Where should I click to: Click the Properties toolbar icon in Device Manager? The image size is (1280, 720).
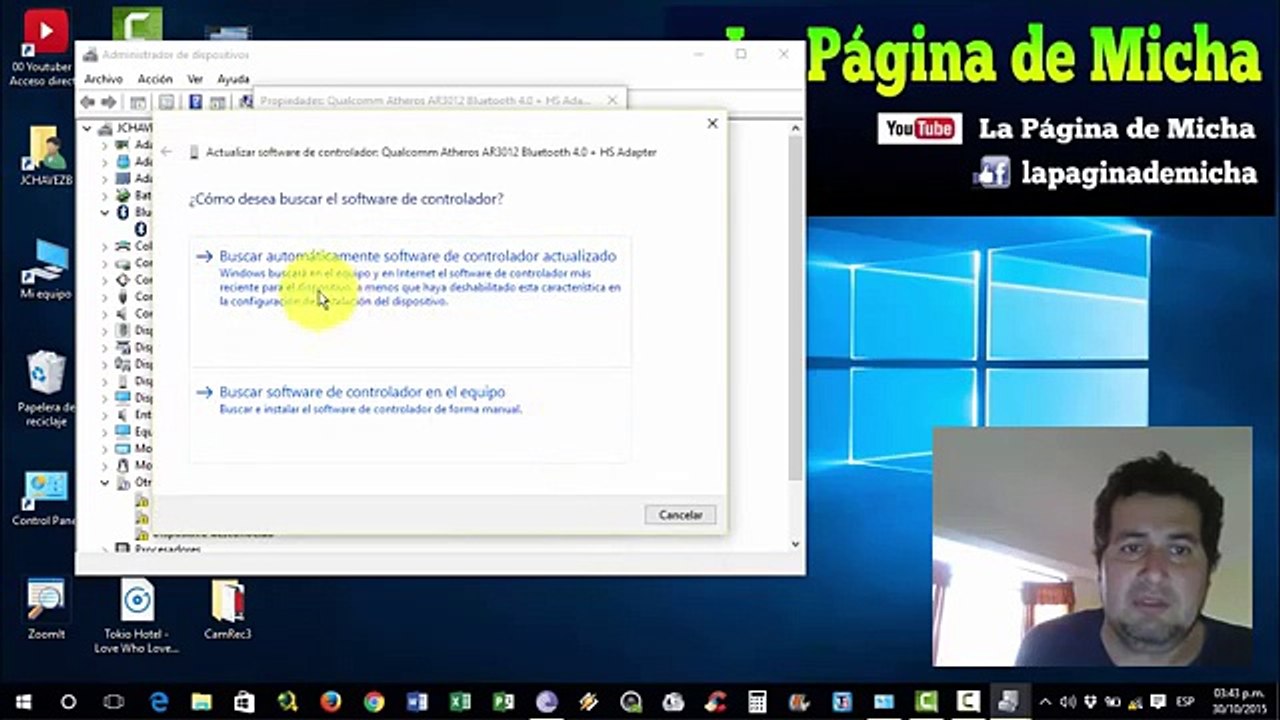[167, 102]
